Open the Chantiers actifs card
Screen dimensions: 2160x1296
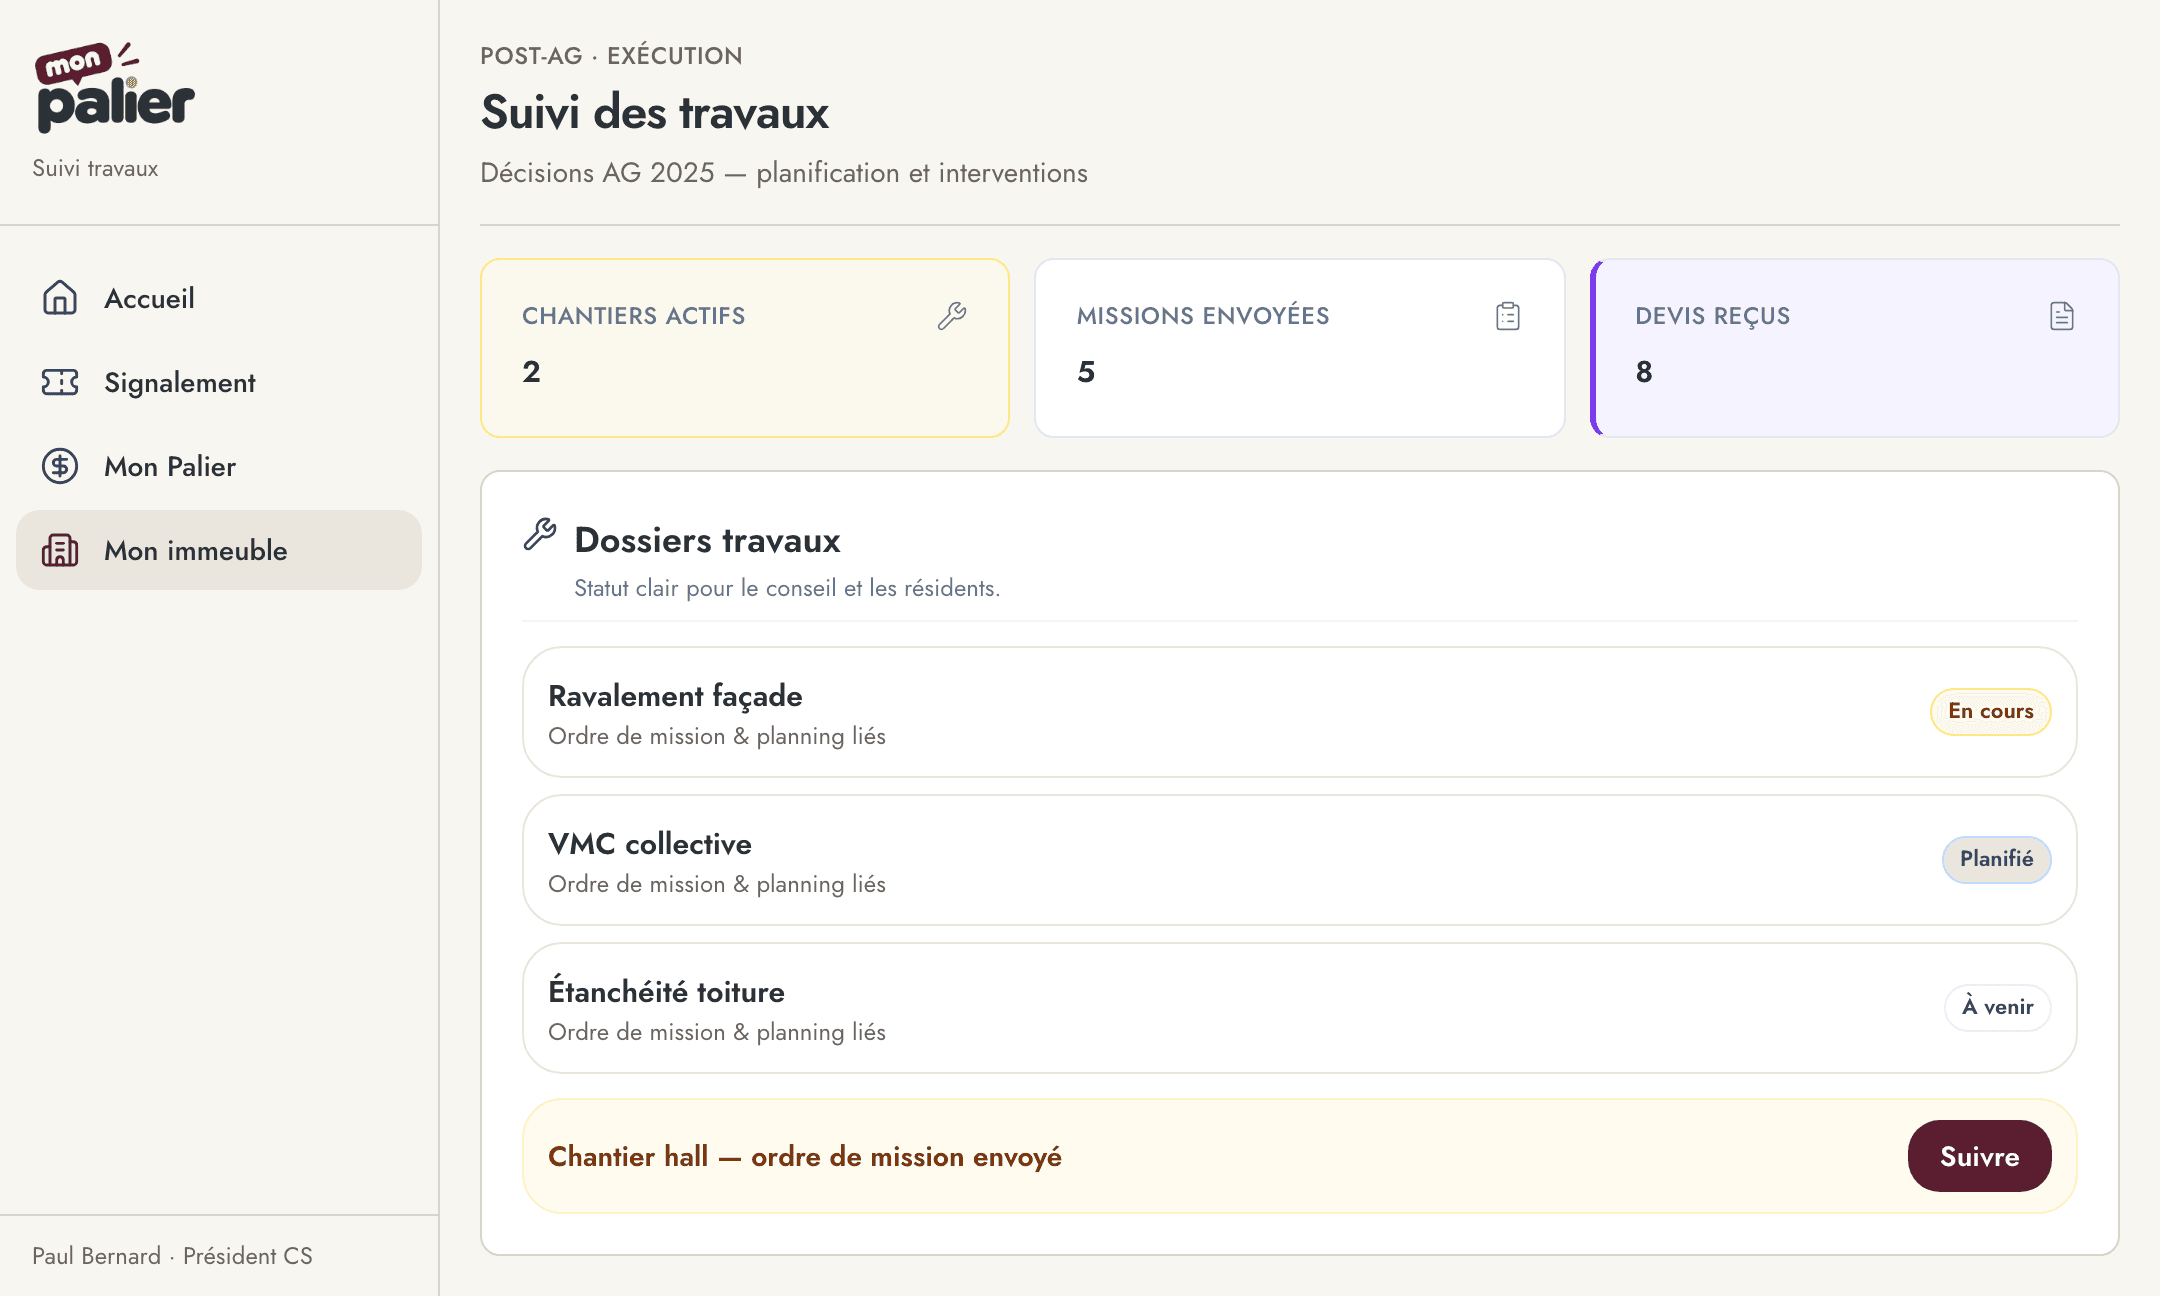(x=745, y=348)
